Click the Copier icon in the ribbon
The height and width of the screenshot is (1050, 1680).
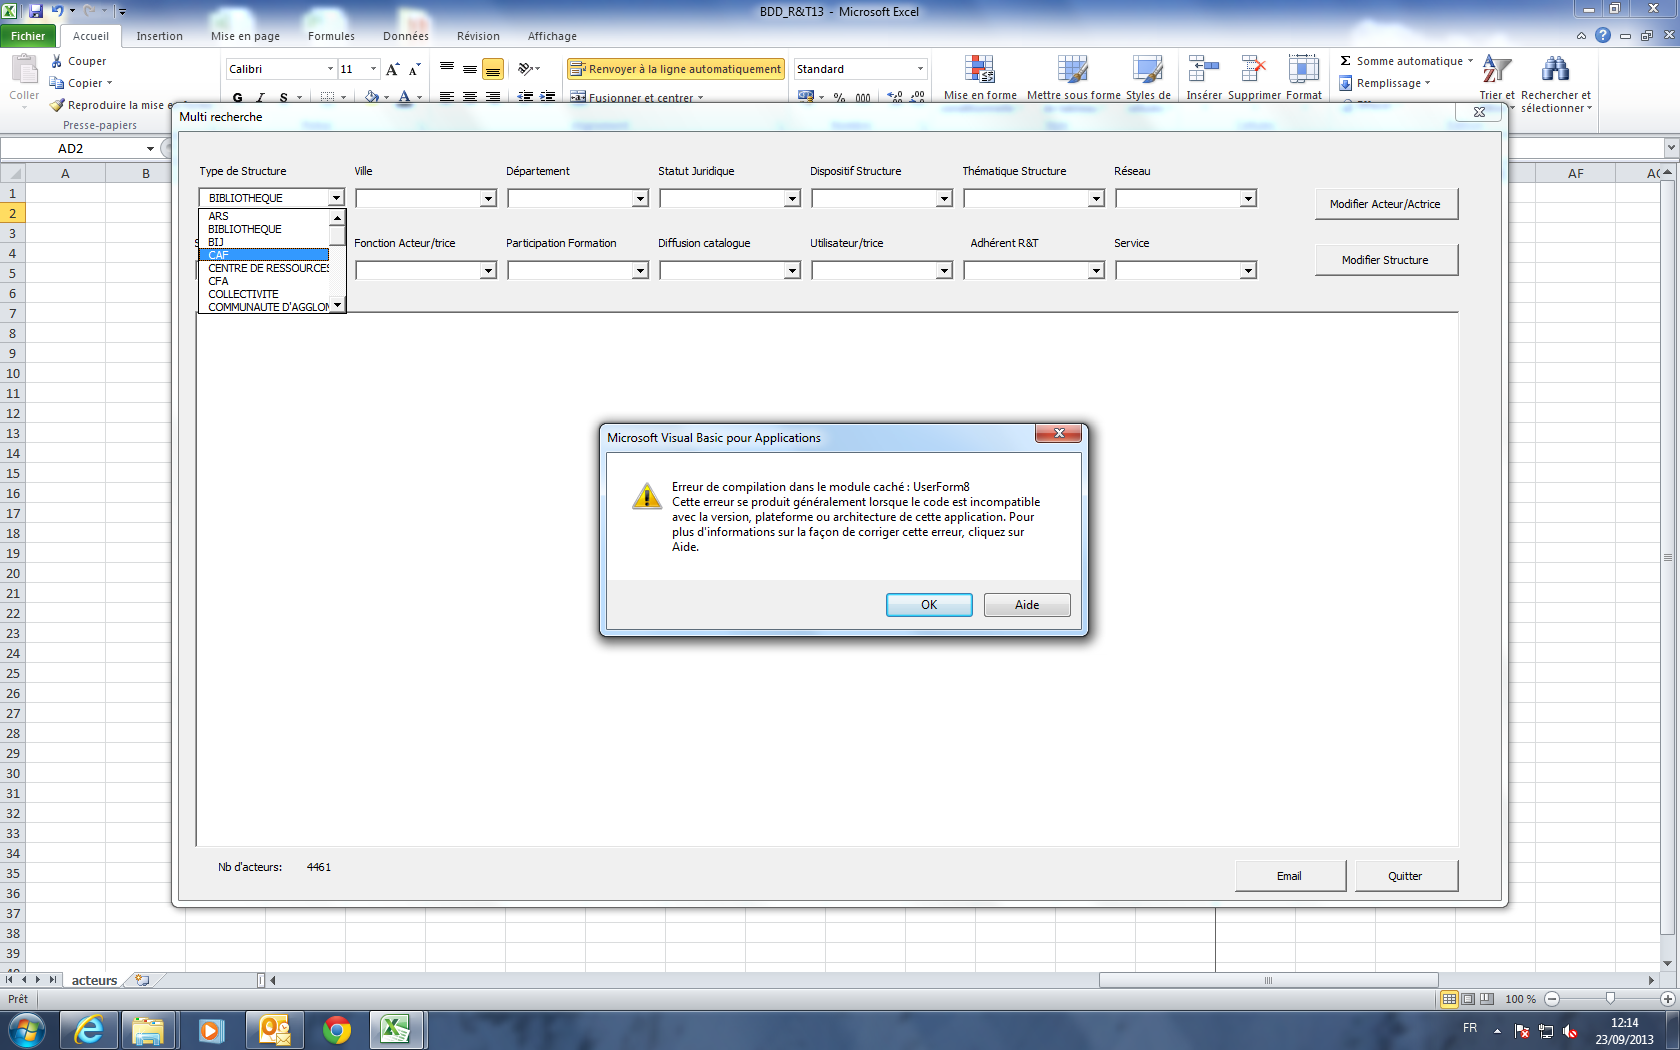pyautogui.click(x=57, y=83)
